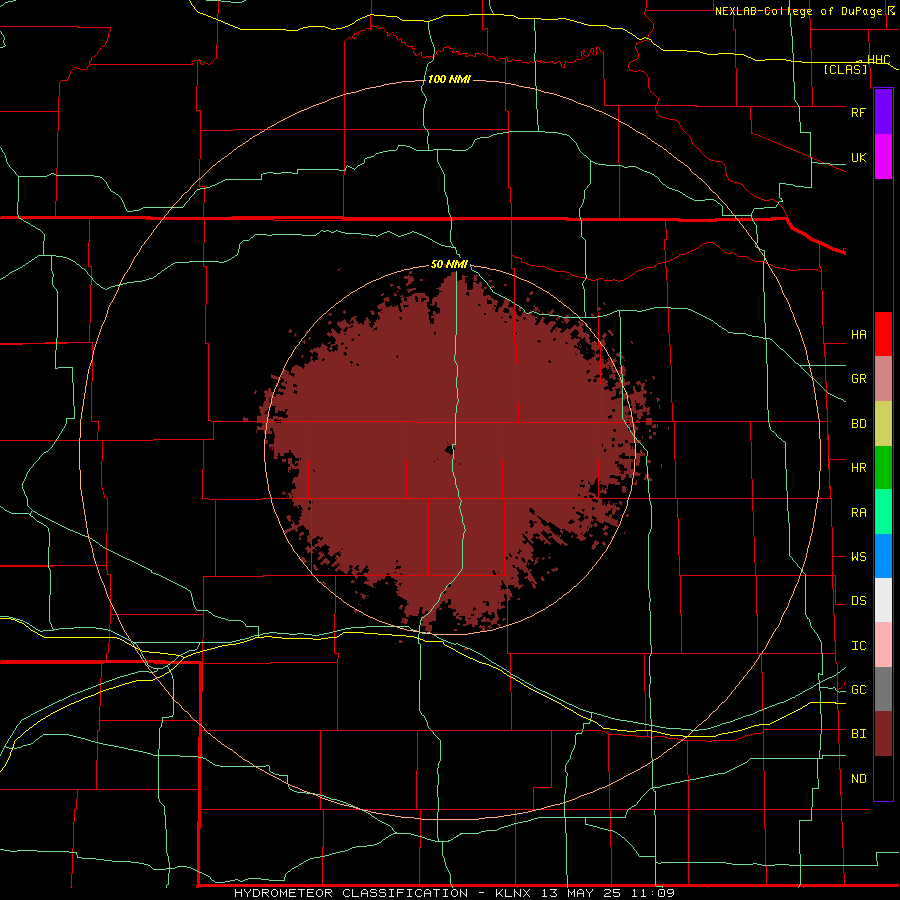
Task: Select the IC light pink legend swatch
Action: 883,645
